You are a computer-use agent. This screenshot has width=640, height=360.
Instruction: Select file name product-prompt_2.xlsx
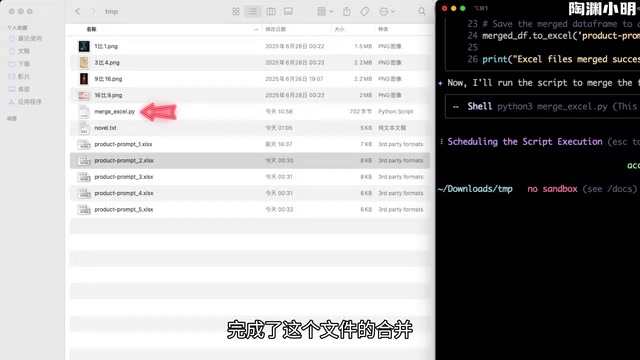124,160
